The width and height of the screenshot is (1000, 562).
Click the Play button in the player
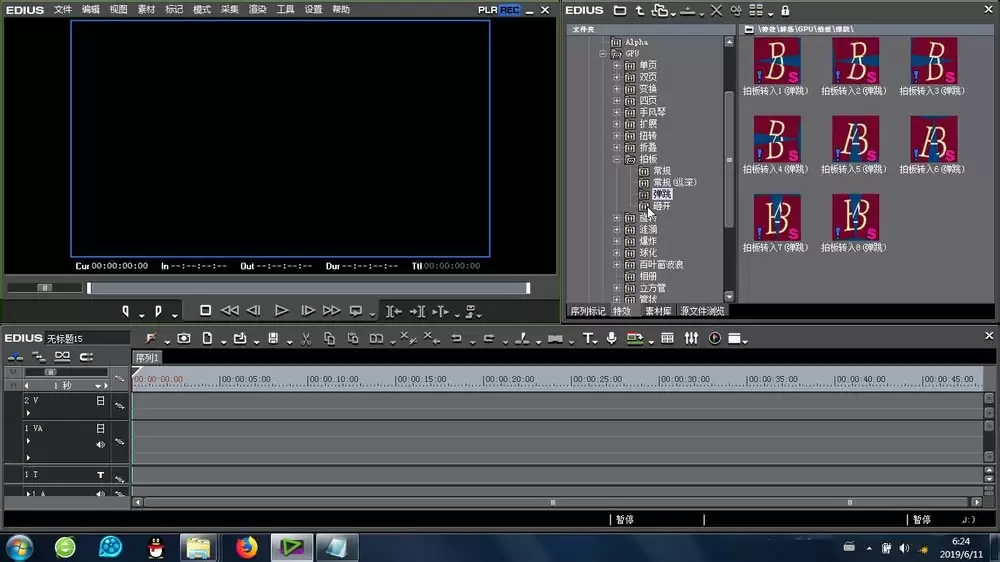(281, 311)
